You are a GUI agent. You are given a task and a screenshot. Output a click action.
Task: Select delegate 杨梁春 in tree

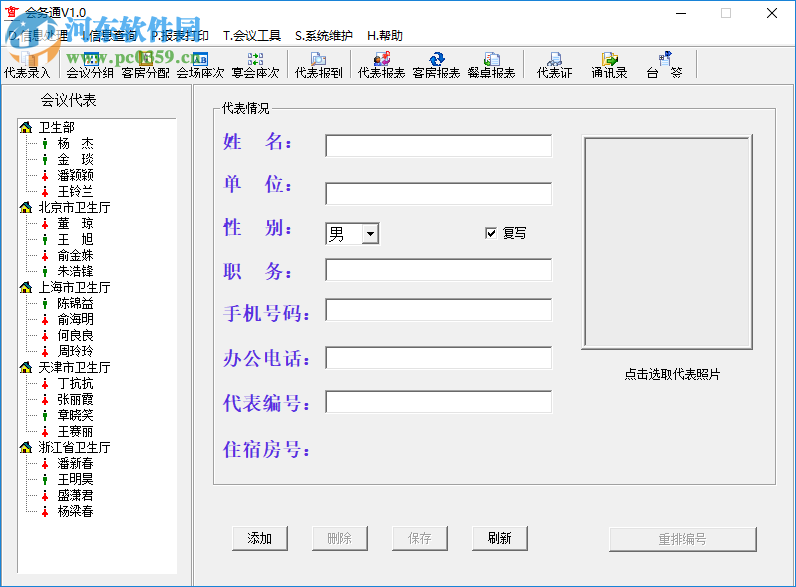click(x=75, y=511)
